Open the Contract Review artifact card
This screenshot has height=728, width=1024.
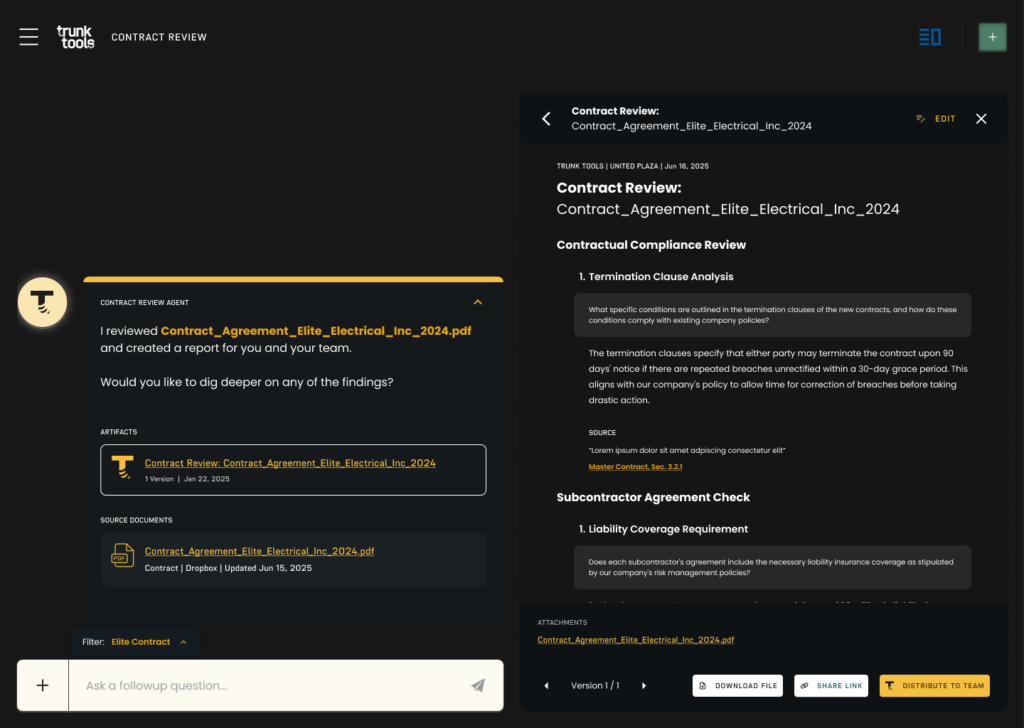point(293,469)
